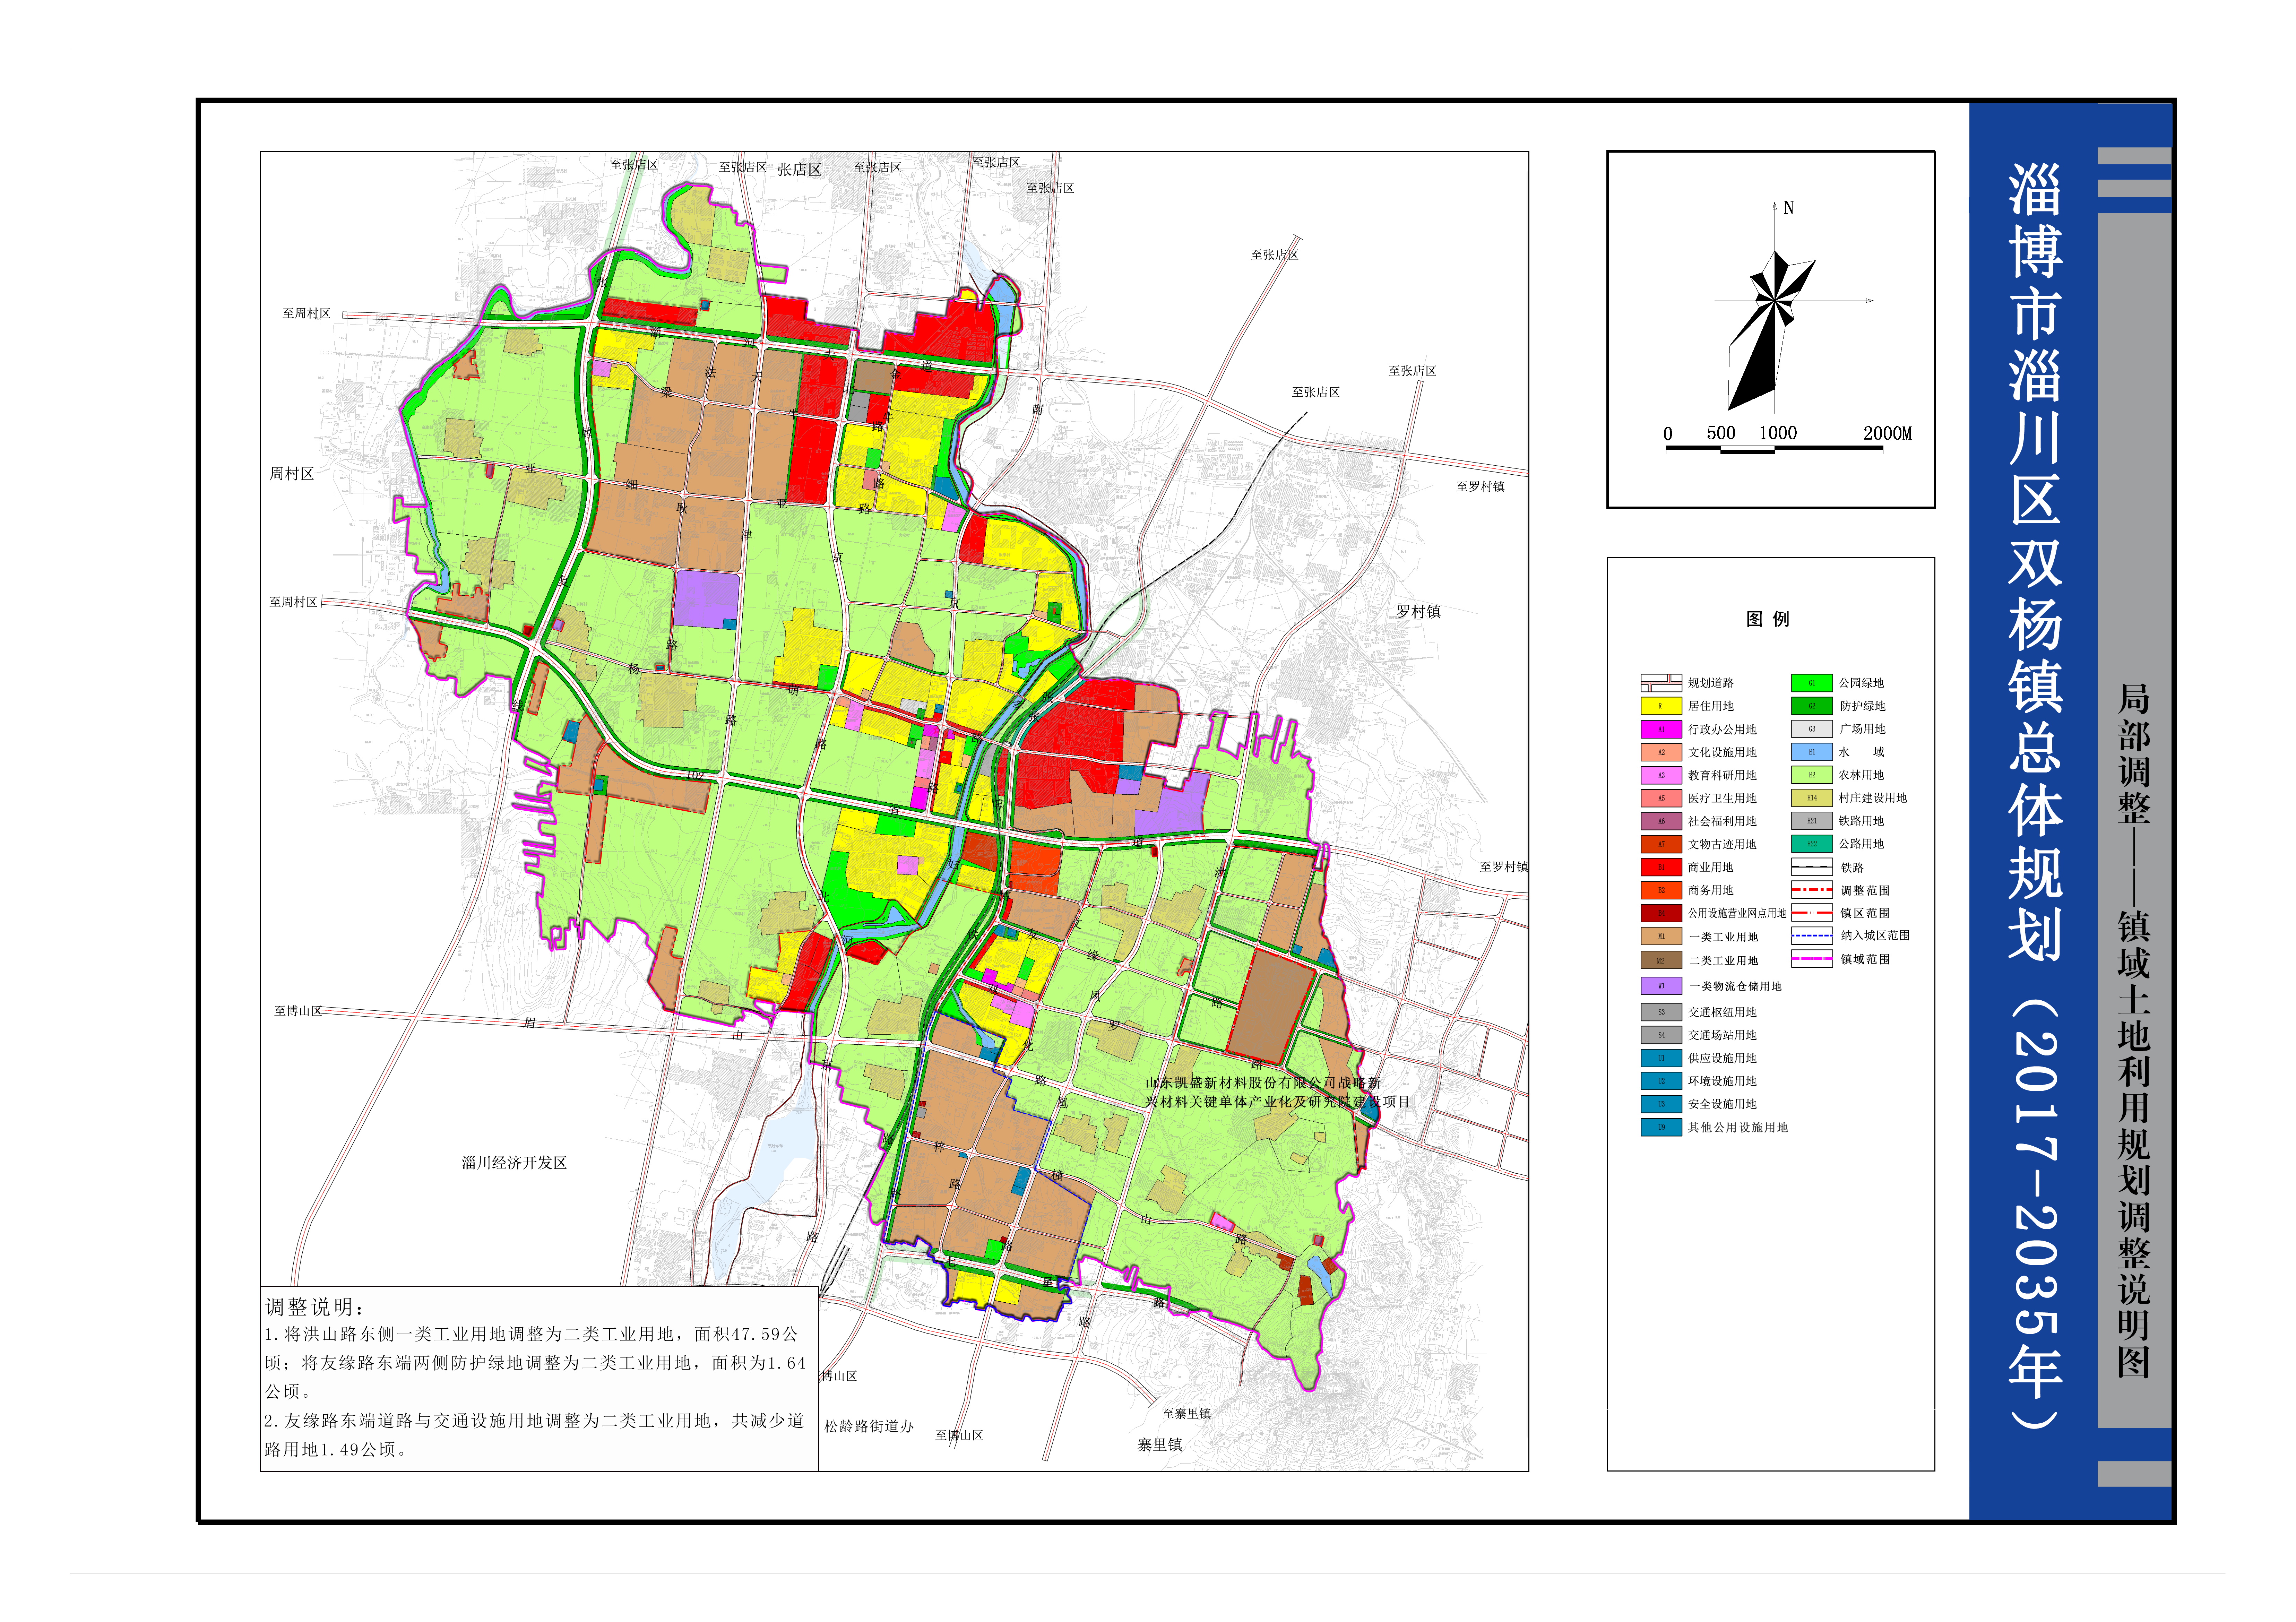Click the B4 公用设施营业网点用地 legend box
Screen dimensions: 2296x1622
point(1661,913)
